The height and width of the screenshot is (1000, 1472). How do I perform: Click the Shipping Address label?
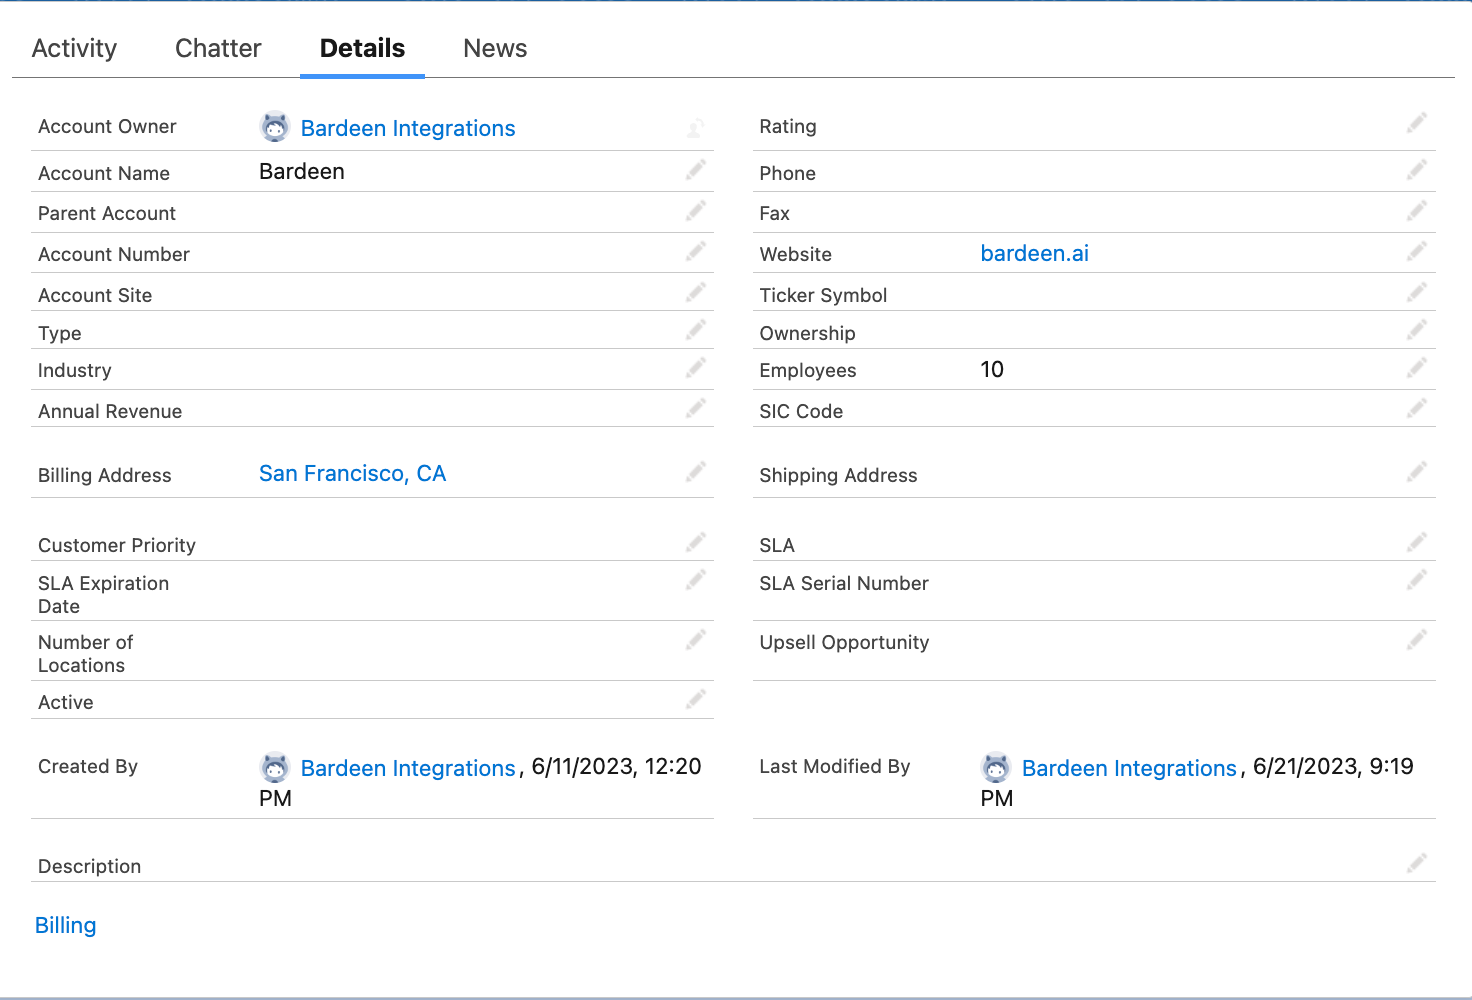[838, 476]
